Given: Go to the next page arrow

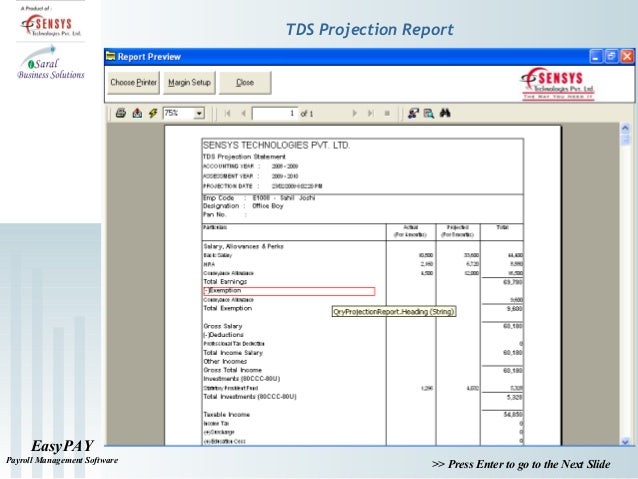Looking at the screenshot, I should pyautogui.click(x=354, y=114).
